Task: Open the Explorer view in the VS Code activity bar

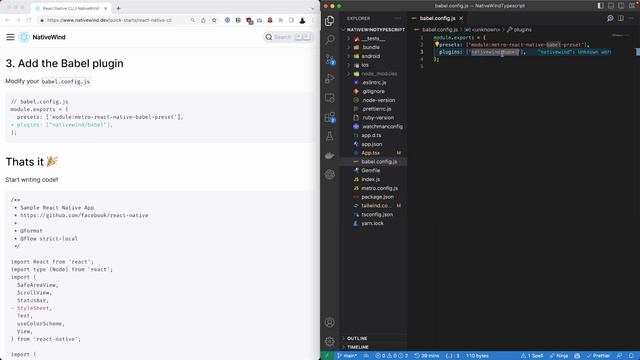Action: click(330, 20)
